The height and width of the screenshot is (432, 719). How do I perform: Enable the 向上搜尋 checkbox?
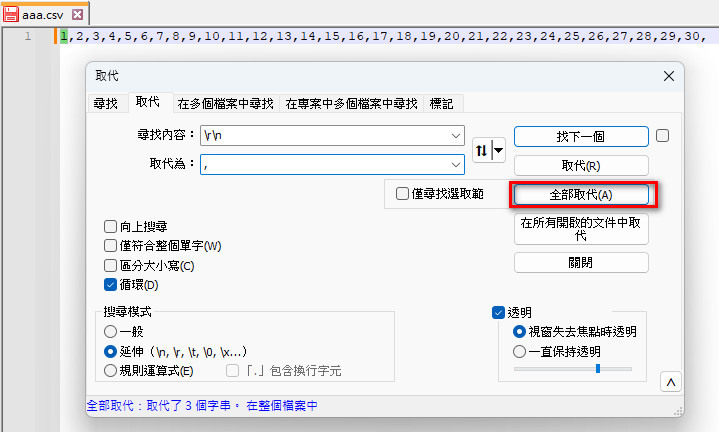(x=110, y=227)
